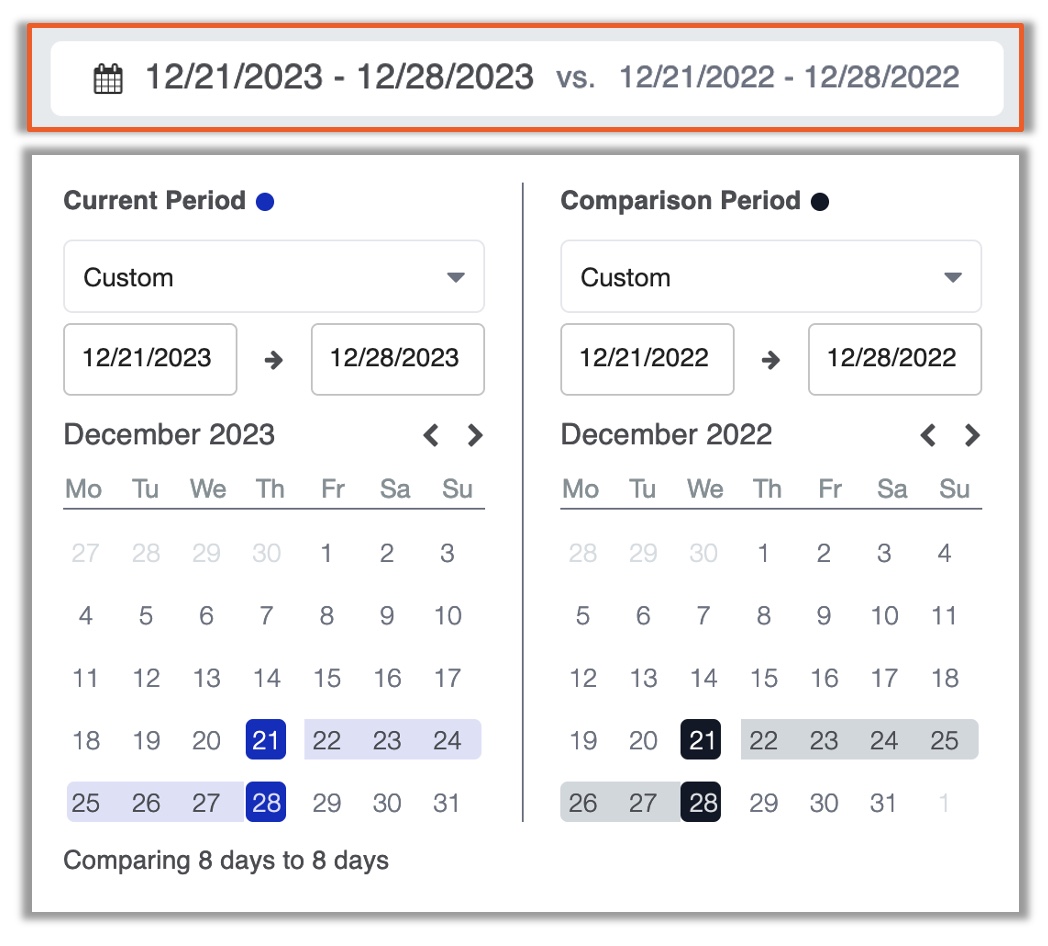This screenshot has height=946, width=1048.
Task: Open the Comparison Period Custom dropdown
Action: pos(771,277)
